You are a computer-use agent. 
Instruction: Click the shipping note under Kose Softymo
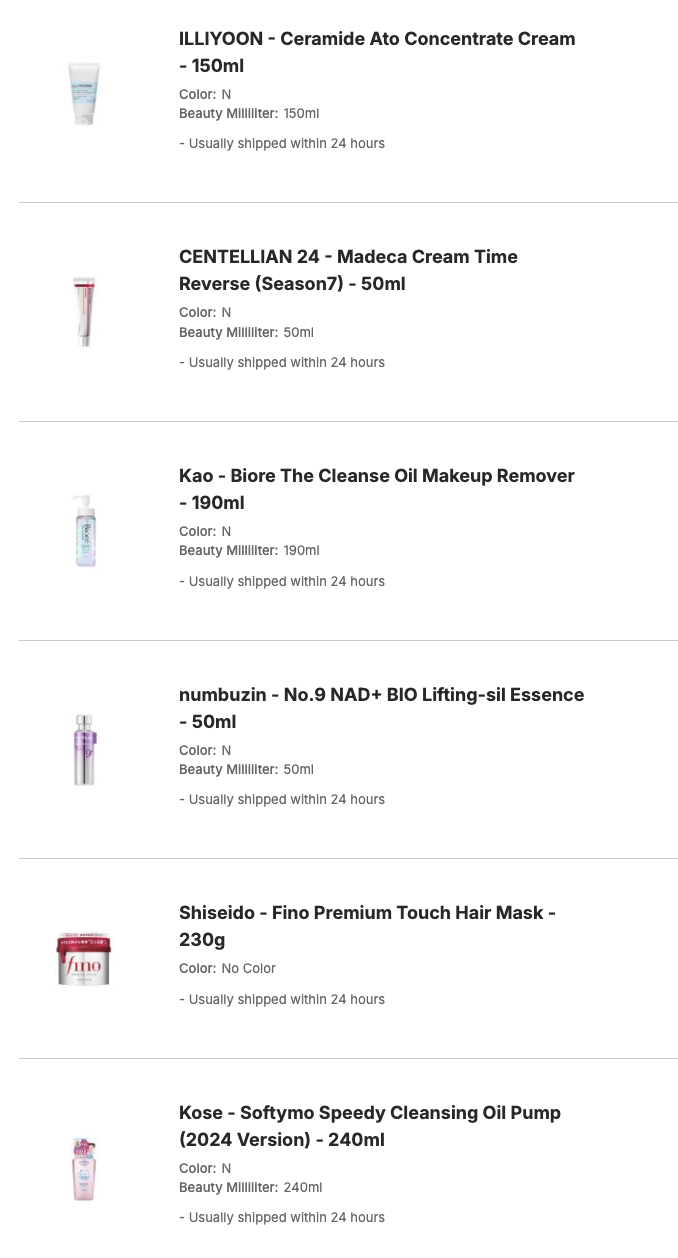click(x=282, y=1218)
